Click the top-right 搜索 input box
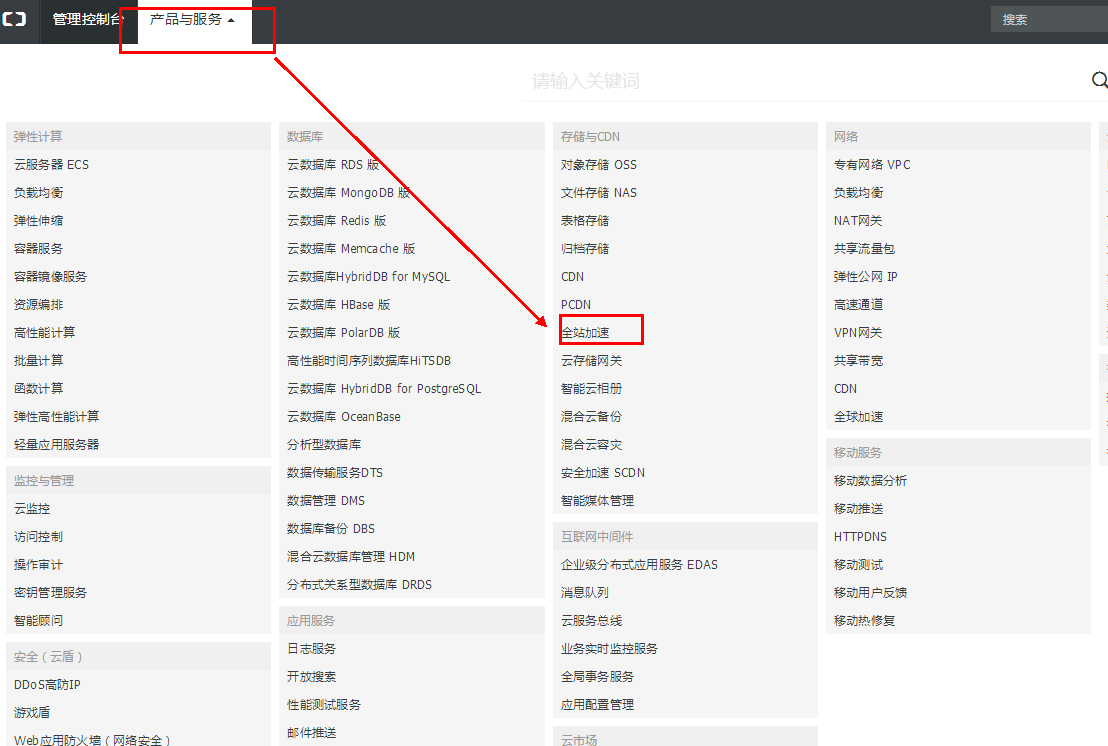1108x746 pixels. click(x=1050, y=20)
